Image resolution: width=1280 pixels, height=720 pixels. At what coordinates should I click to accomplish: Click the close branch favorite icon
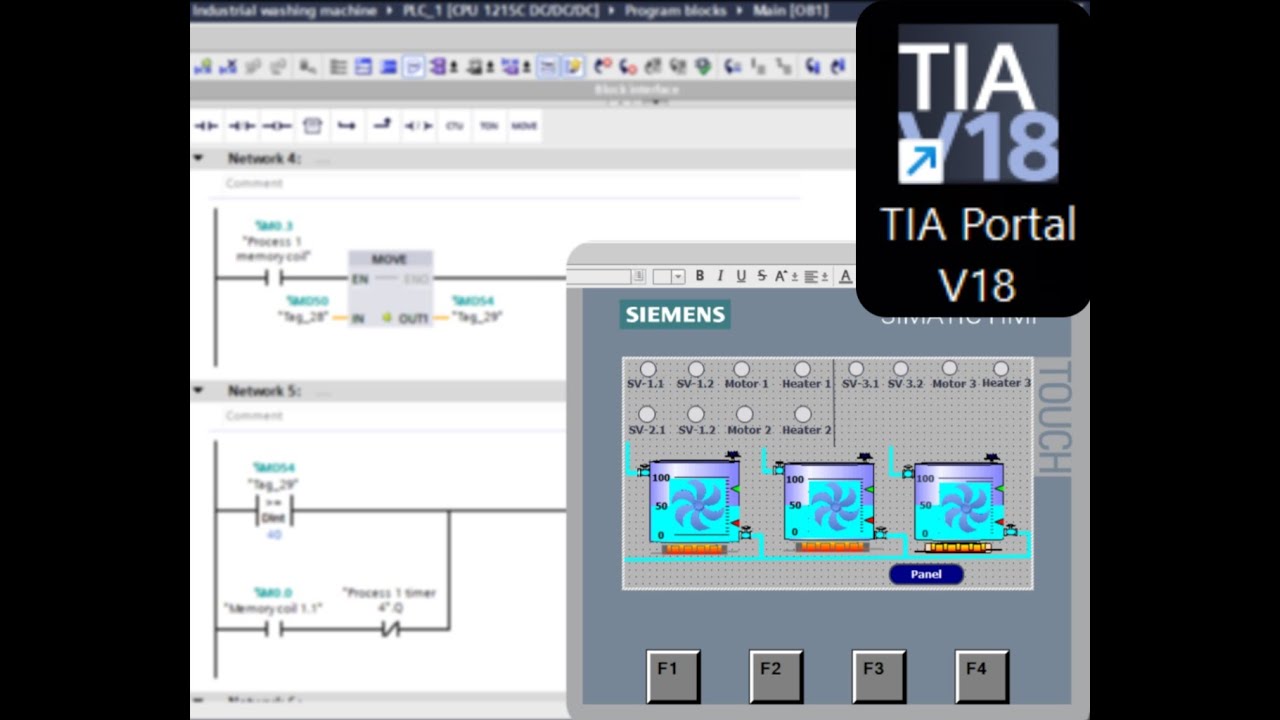[382, 124]
